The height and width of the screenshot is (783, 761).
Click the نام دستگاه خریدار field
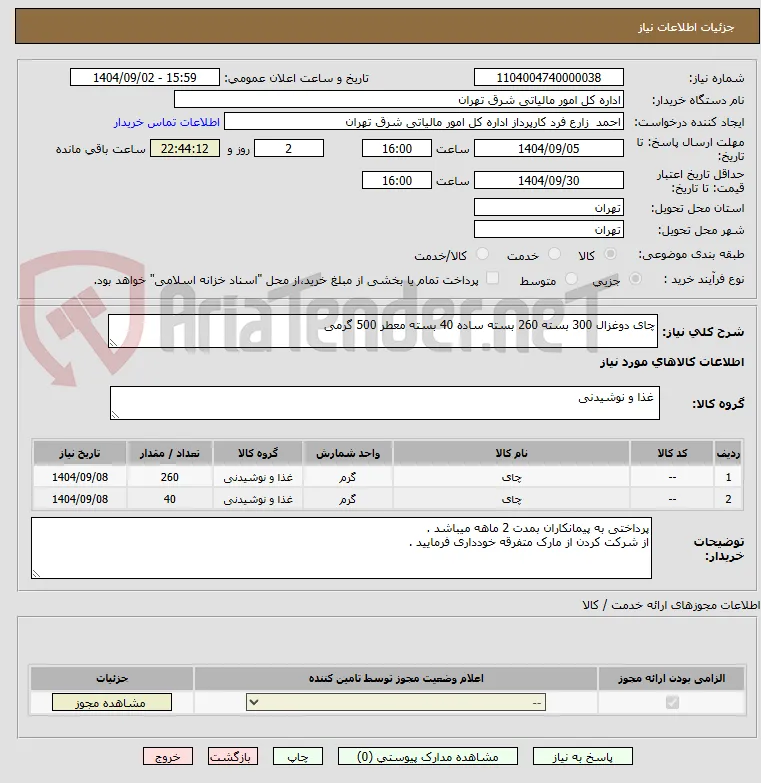pyautogui.click(x=398, y=100)
